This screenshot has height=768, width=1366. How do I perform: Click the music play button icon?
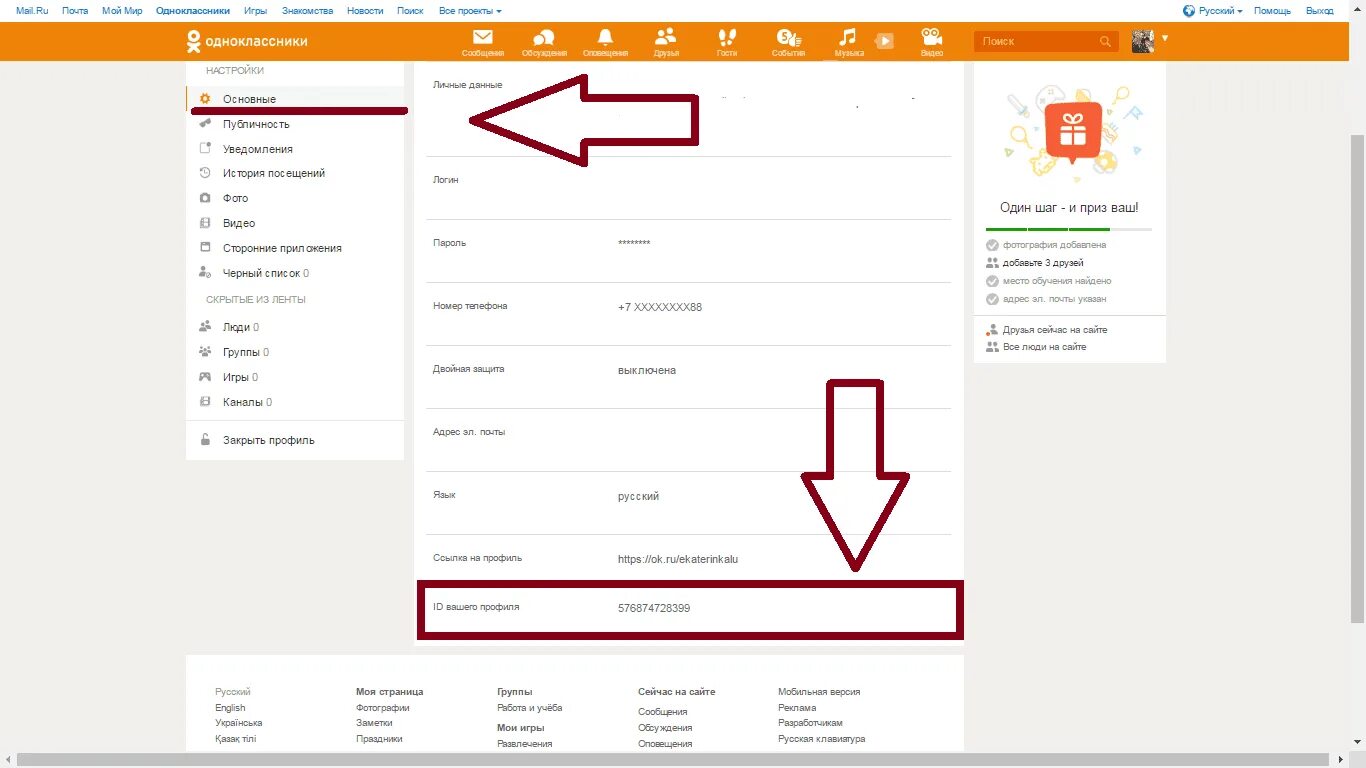pyautogui.click(x=884, y=41)
